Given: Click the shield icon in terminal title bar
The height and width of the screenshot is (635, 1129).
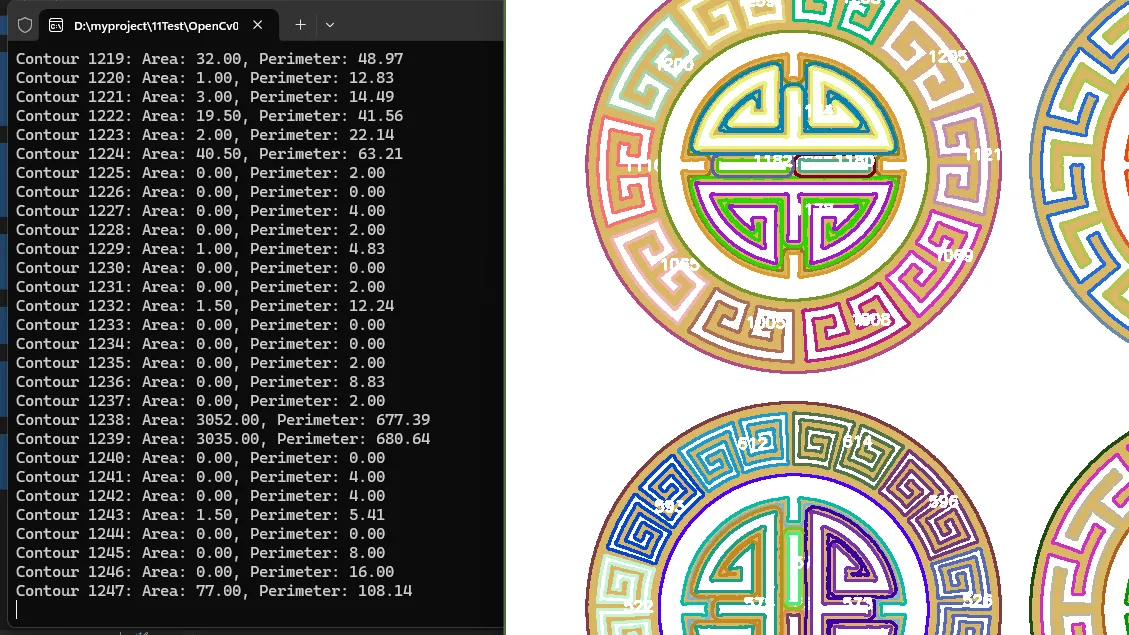Looking at the screenshot, I should [x=25, y=25].
